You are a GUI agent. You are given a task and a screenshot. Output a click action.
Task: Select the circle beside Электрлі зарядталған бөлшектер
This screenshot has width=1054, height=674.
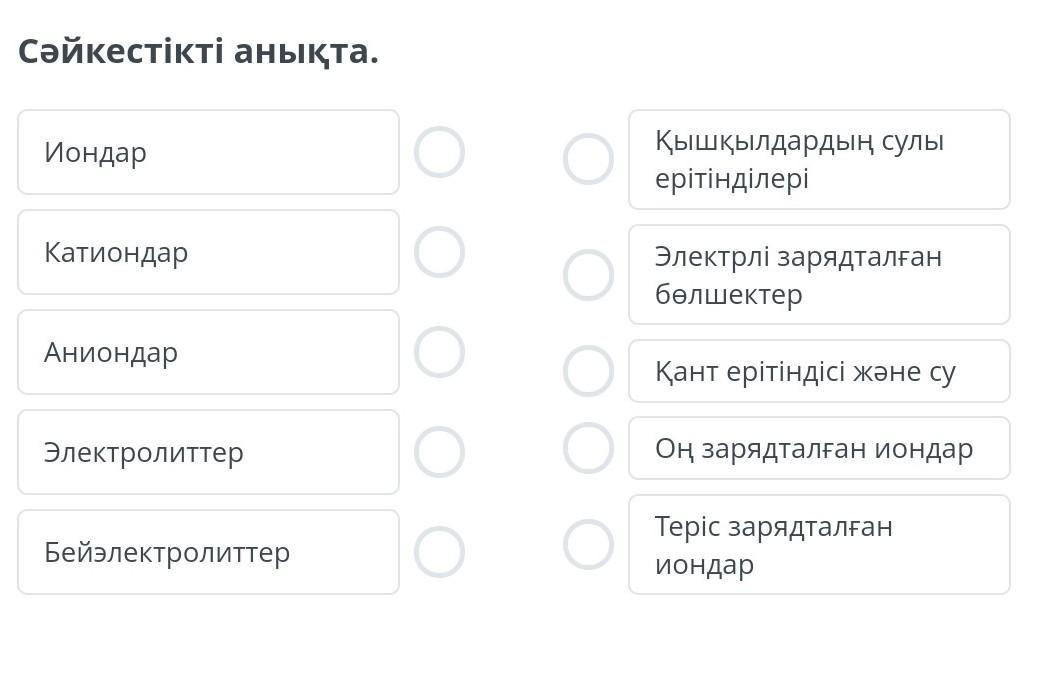(x=588, y=275)
